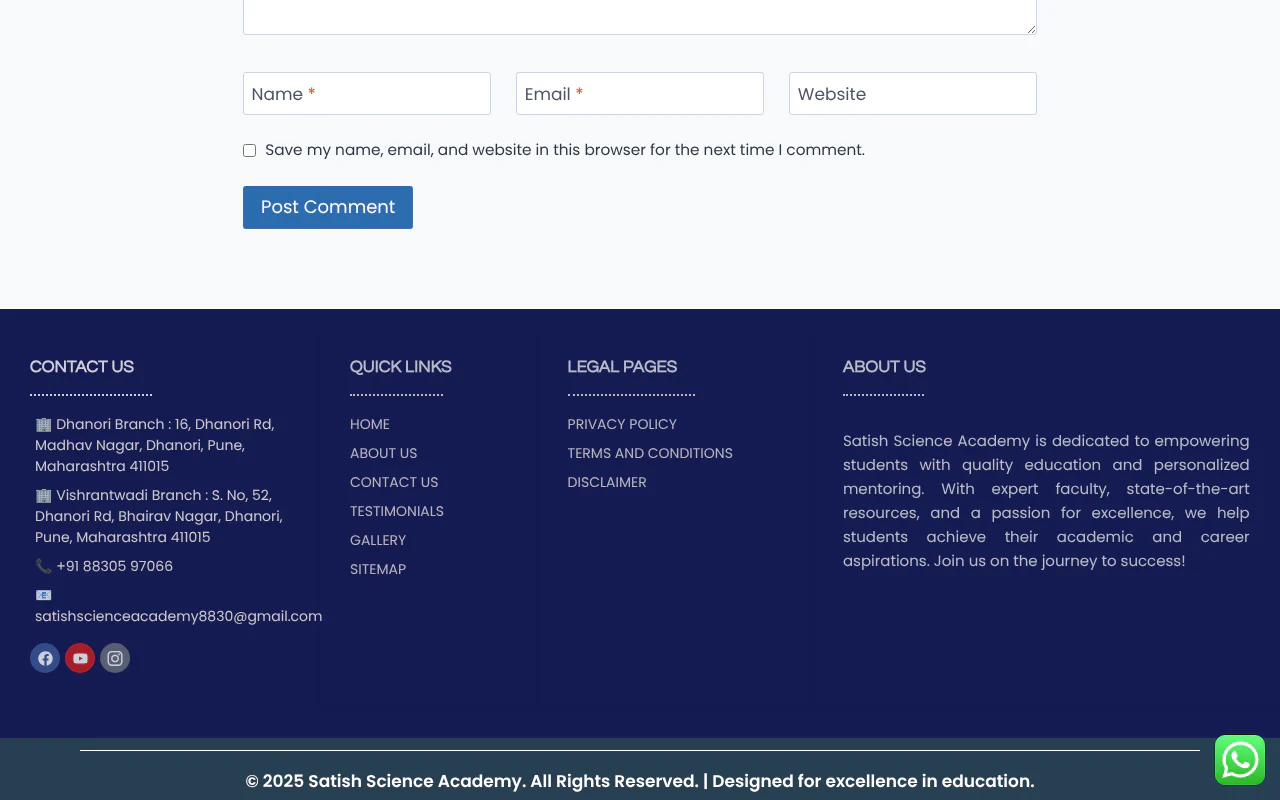Screen dimensions: 1280x800
Task: Click the CONTACT US footer heading
Action: click(x=82, y=367)
